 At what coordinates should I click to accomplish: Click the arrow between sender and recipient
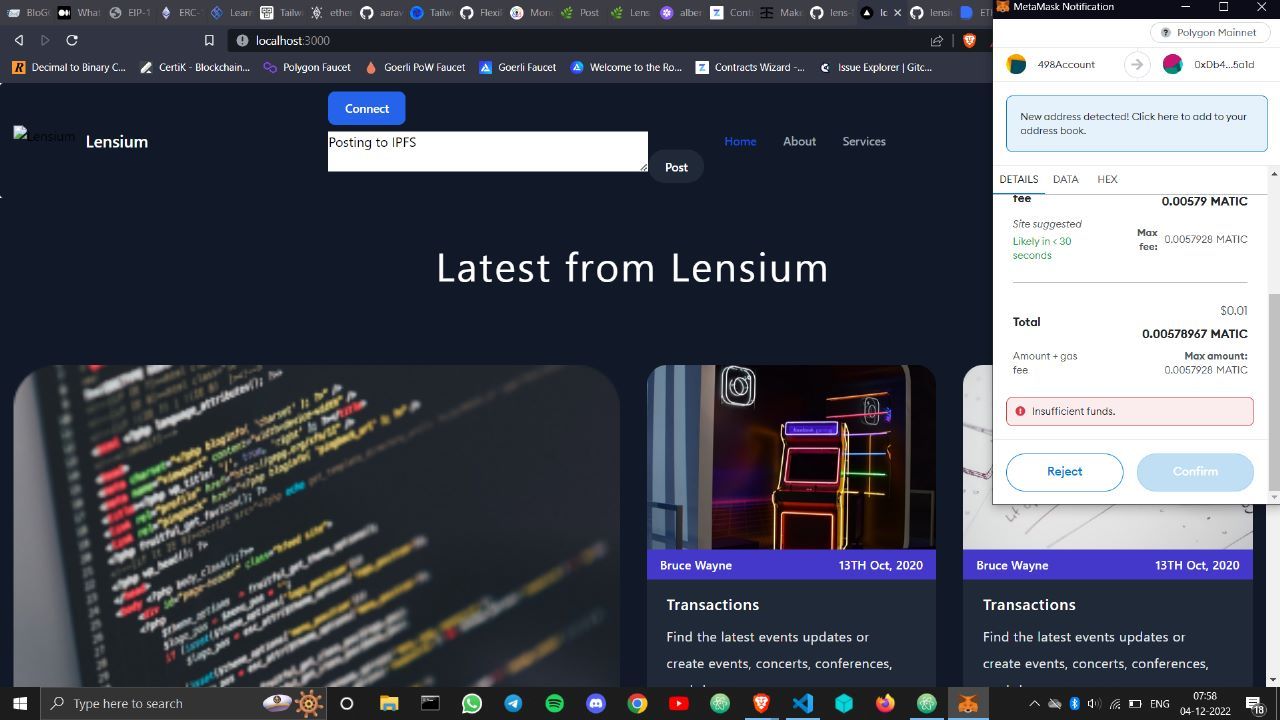pos(1137,64)
